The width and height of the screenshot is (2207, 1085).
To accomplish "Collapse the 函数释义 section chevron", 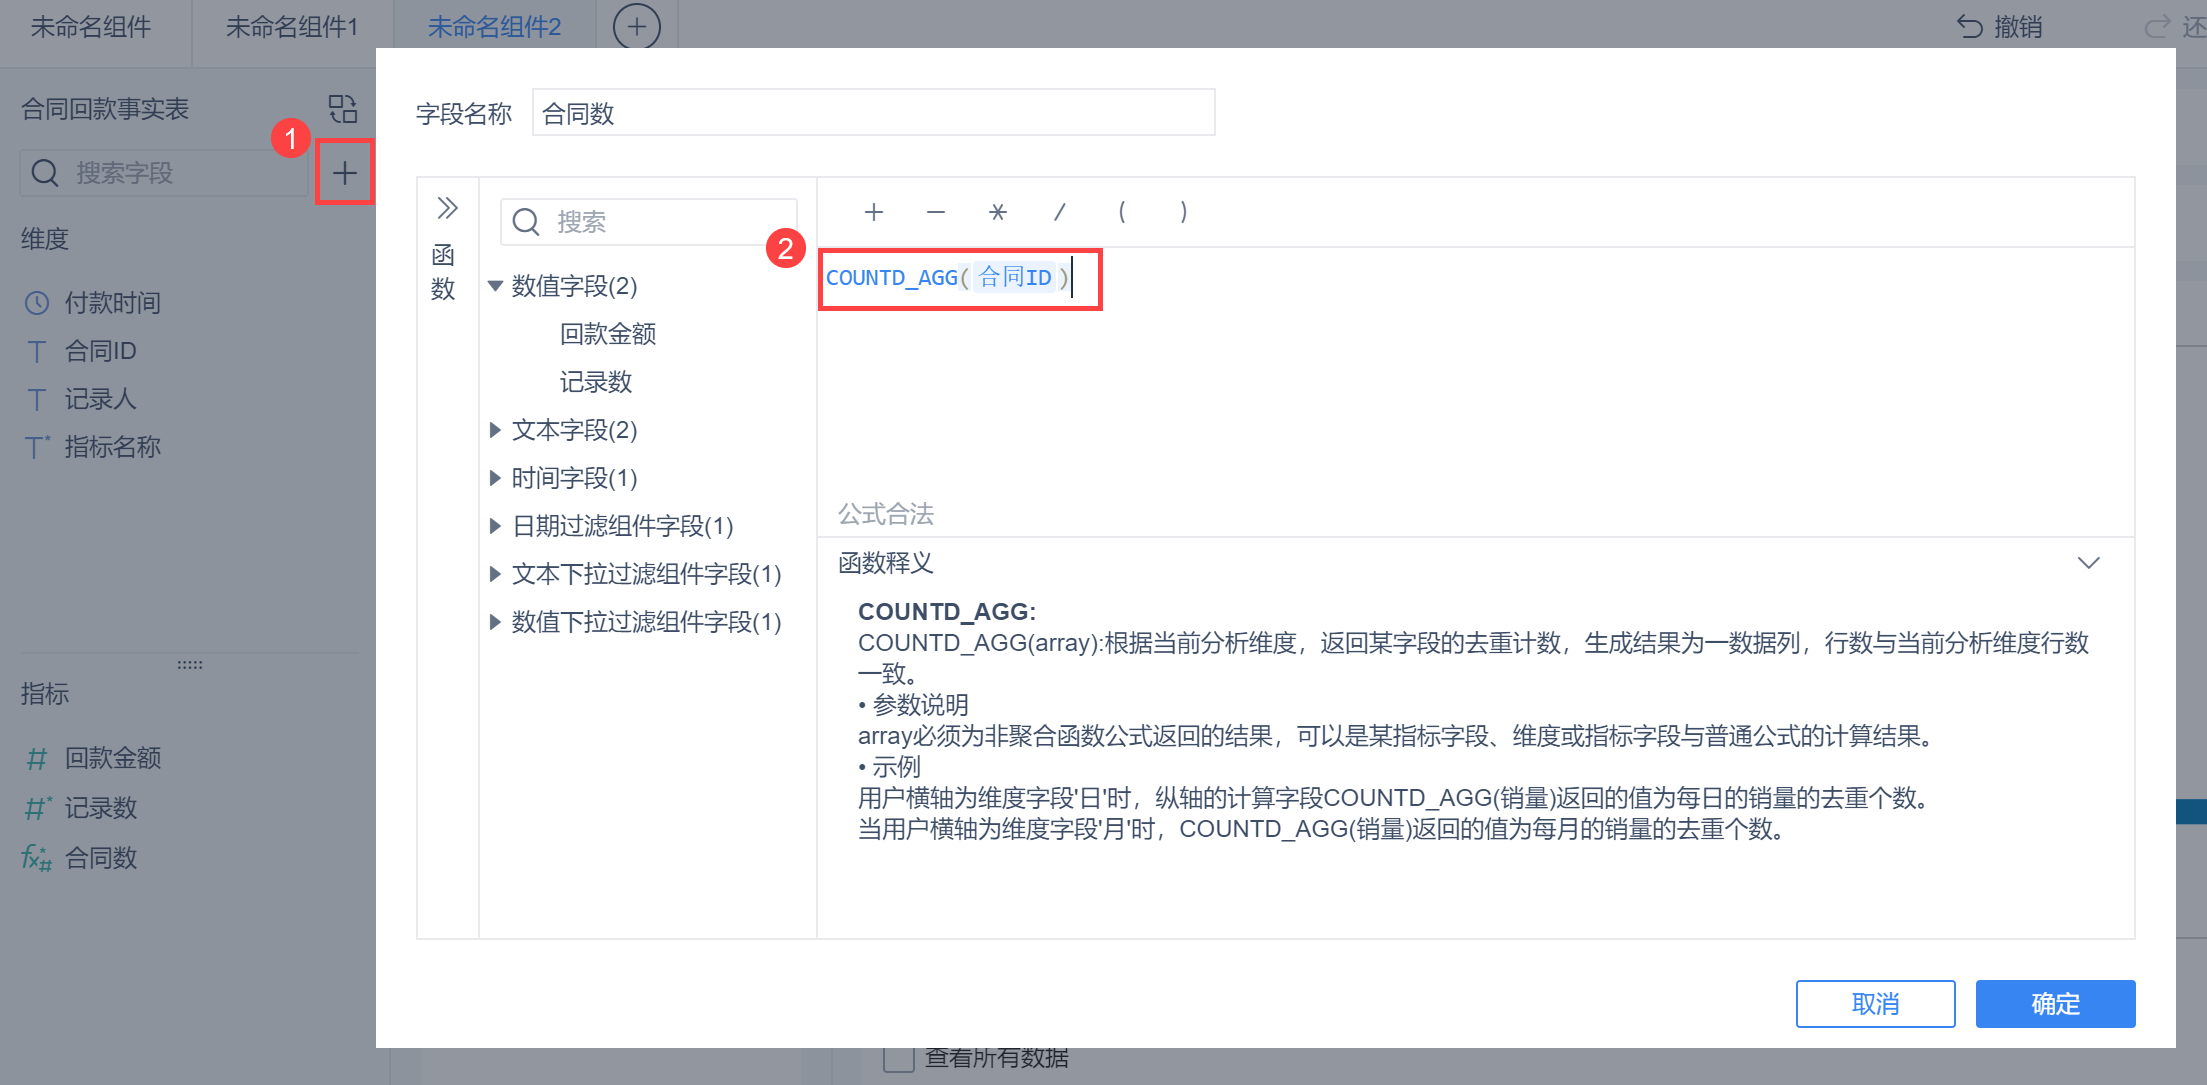I will pyautogui.click(x=2088, y=563).
